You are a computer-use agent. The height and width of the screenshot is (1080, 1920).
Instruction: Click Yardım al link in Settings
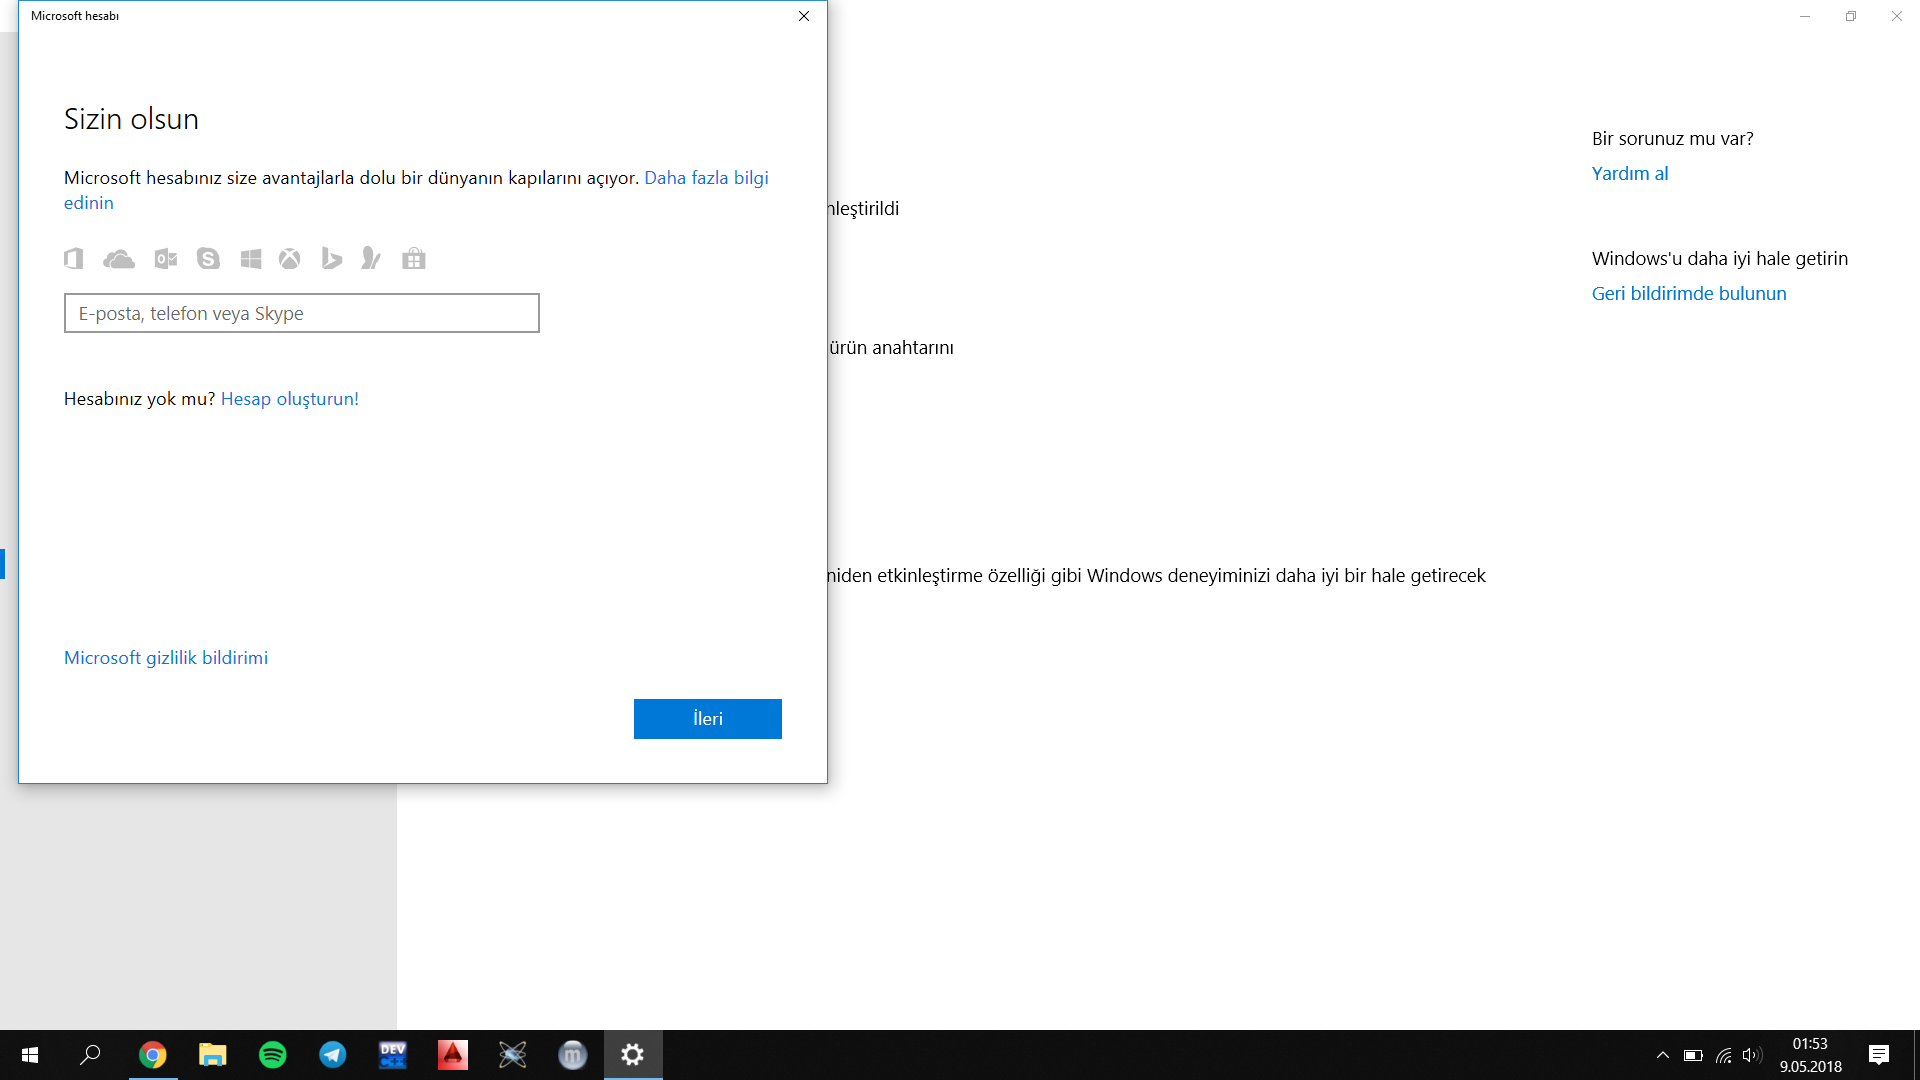[1630, 174]
